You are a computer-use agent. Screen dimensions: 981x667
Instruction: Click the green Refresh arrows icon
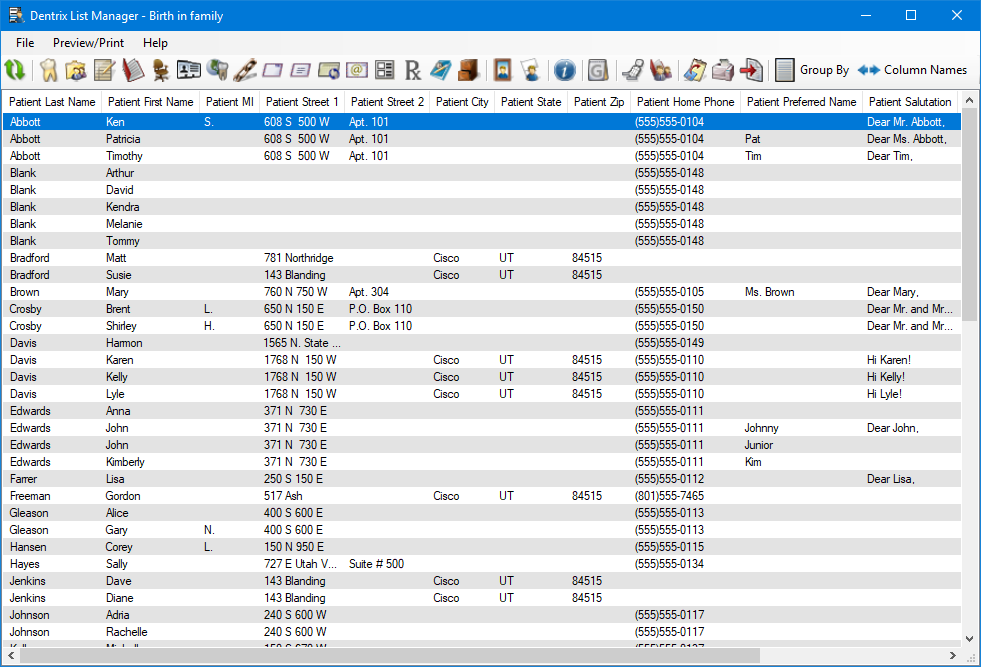click(15, 70)
